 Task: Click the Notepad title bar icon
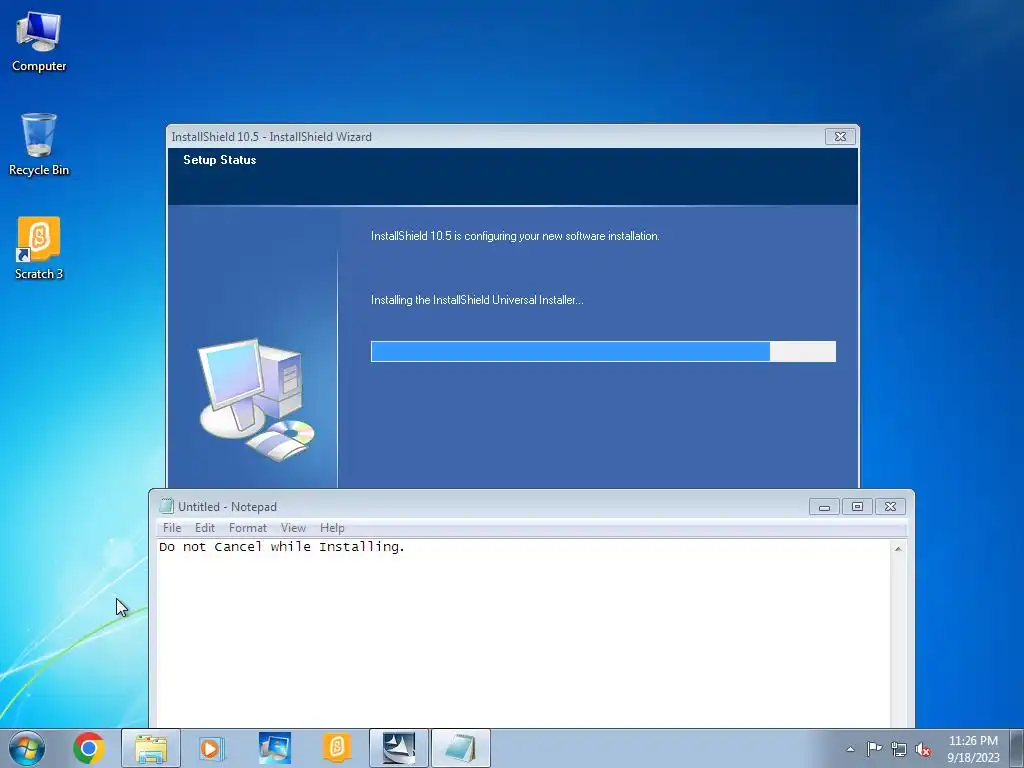(x=167, y=506)
